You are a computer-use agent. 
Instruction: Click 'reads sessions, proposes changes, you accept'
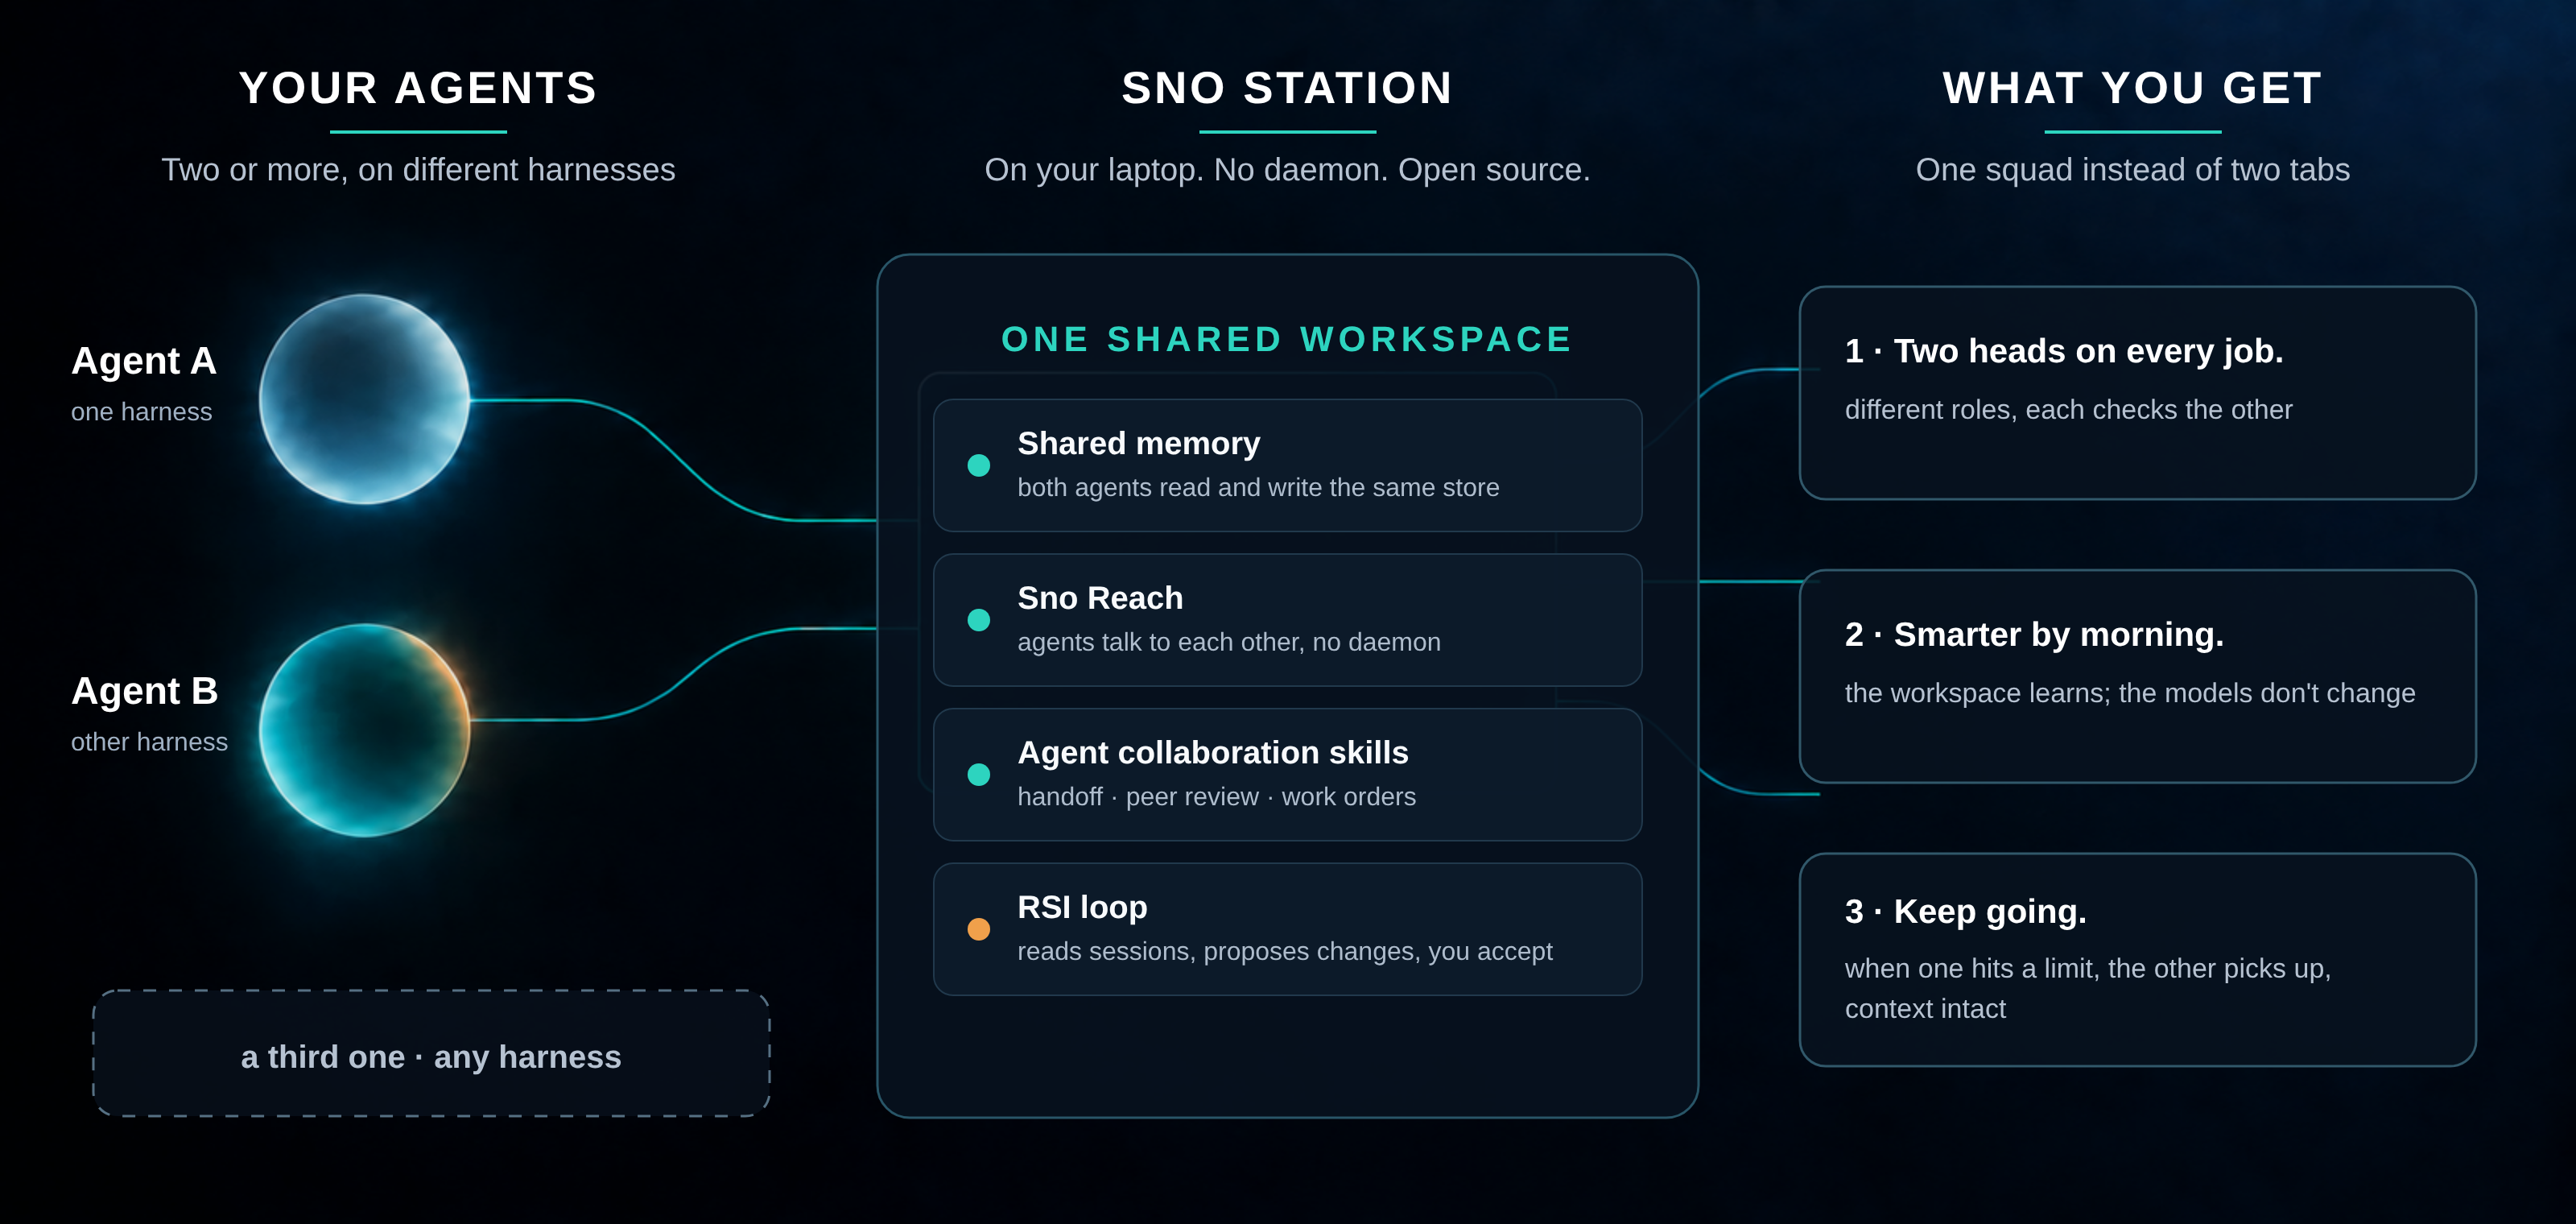(x=1285, y=951)
